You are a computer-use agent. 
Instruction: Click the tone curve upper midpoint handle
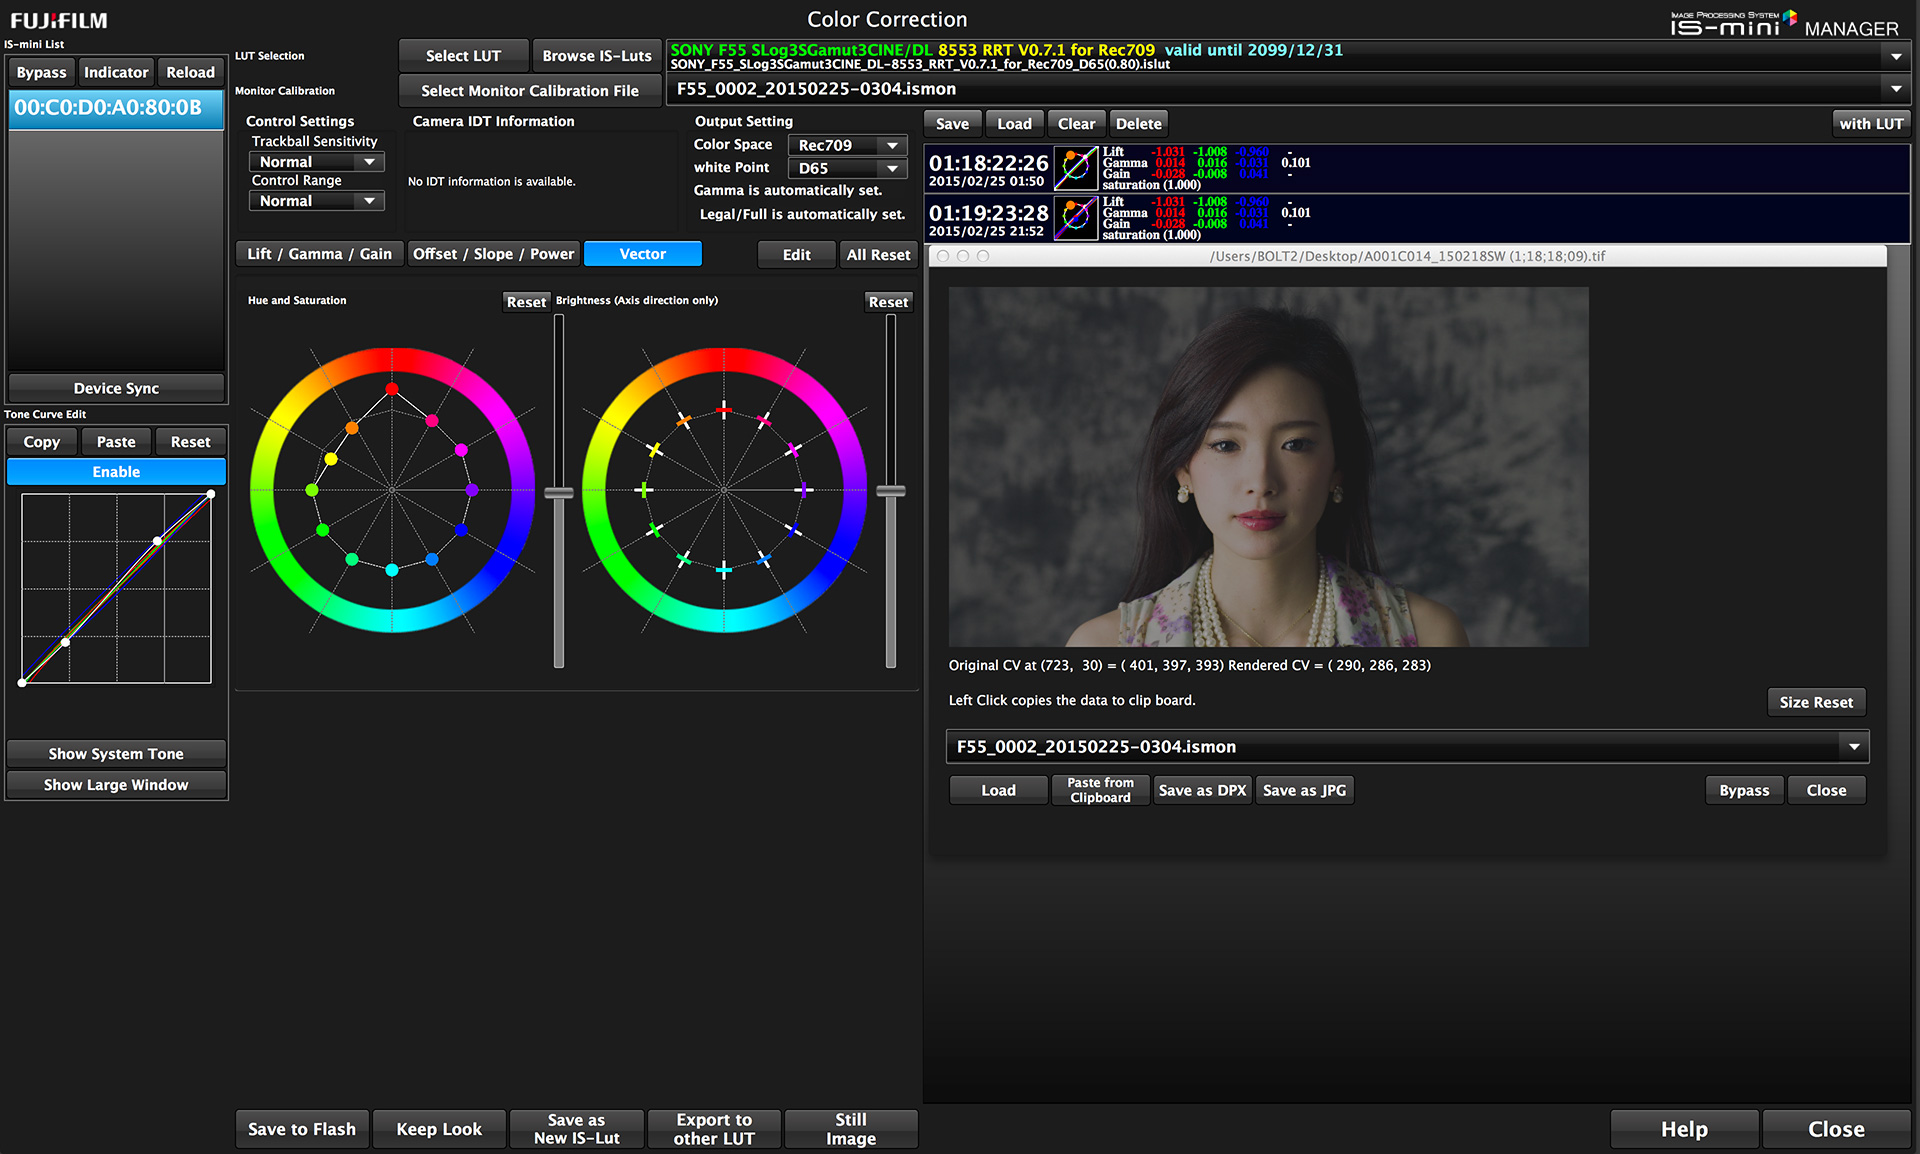tap(158, 541)
